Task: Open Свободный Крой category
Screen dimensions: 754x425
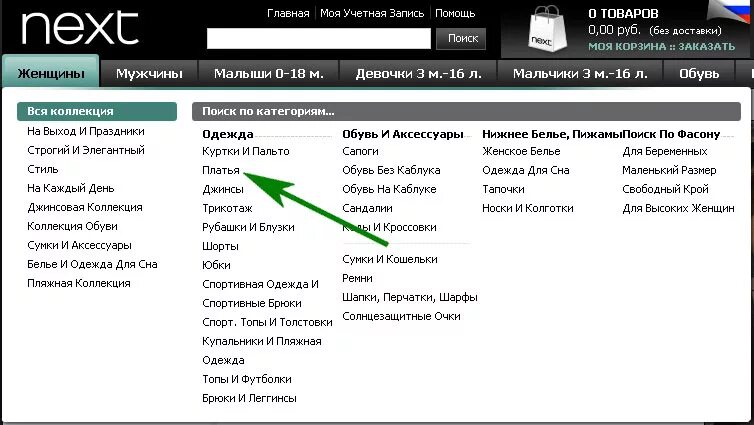Action: pyautogui.click(x=665, y=189)
